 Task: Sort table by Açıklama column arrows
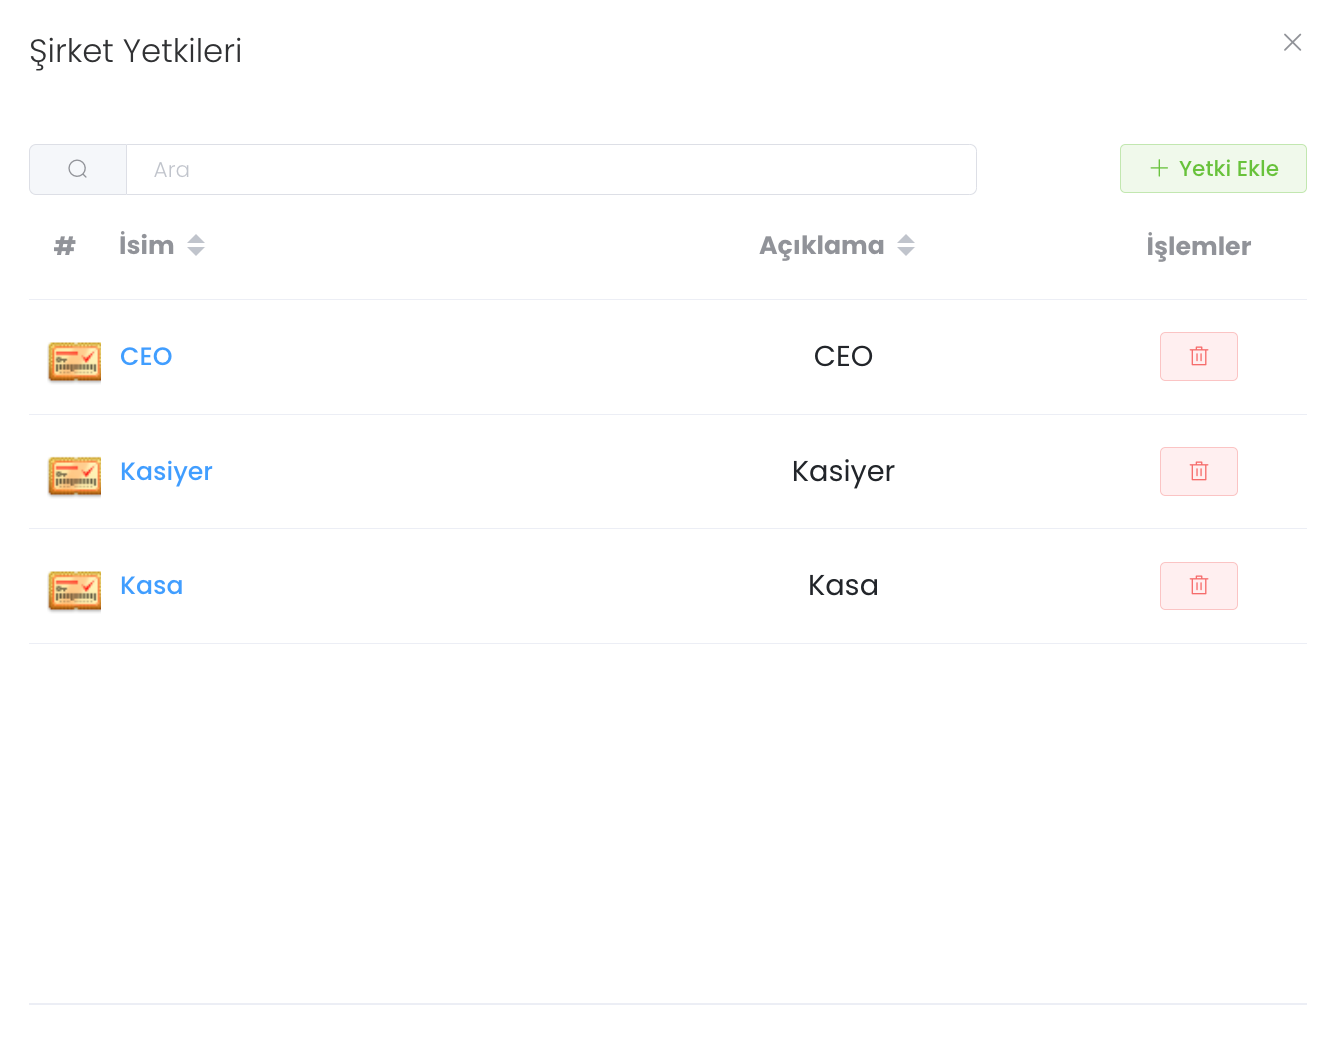[906, 245]
